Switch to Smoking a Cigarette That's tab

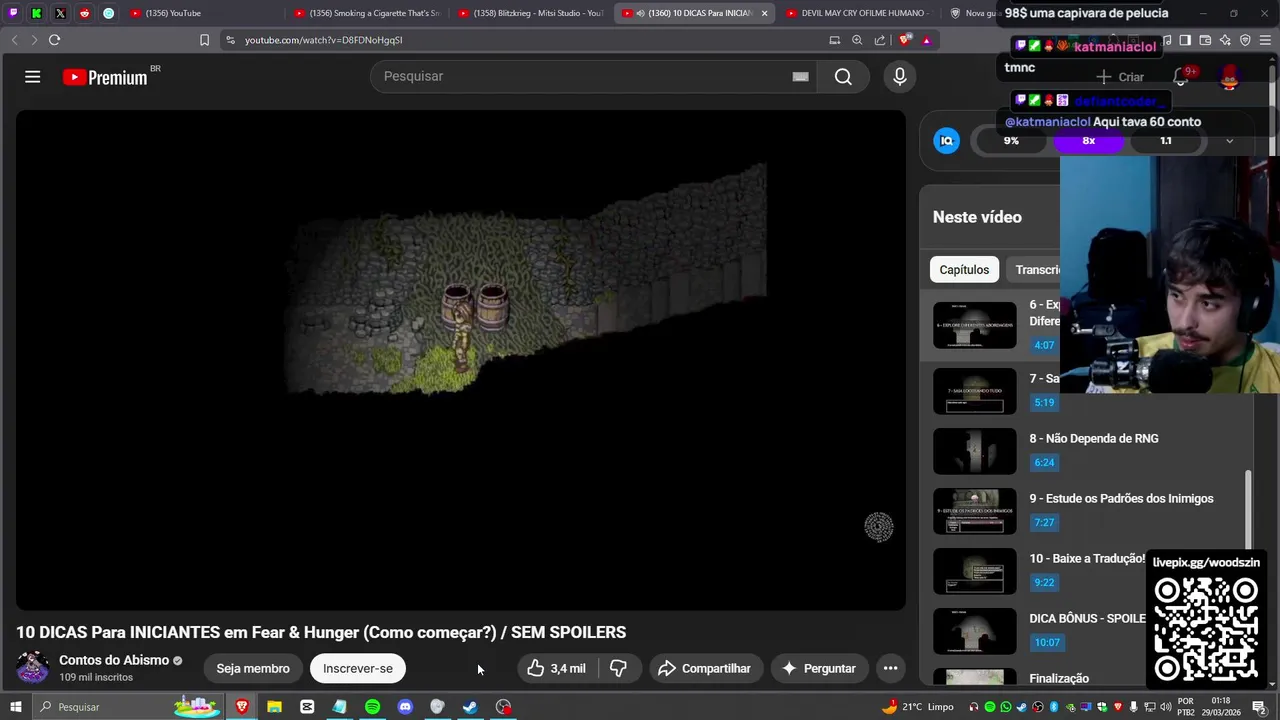368,13
